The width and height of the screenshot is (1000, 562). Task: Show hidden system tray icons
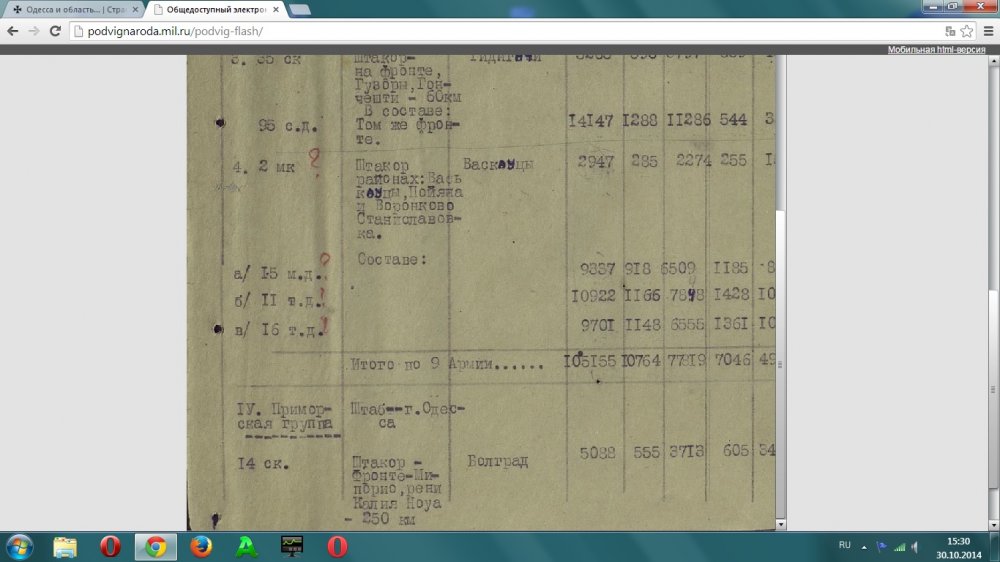click(864, 547)
